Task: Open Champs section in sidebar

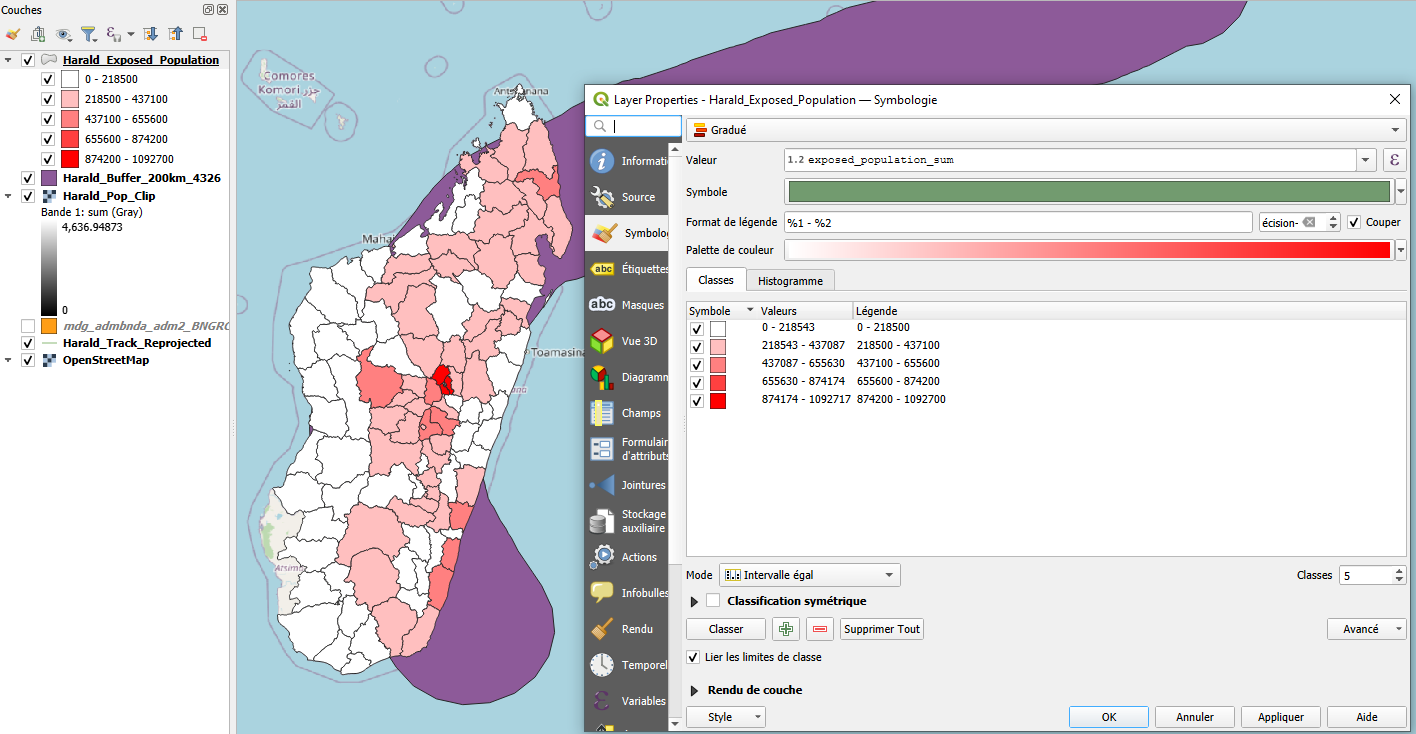Action: click(x=627, y=413)
